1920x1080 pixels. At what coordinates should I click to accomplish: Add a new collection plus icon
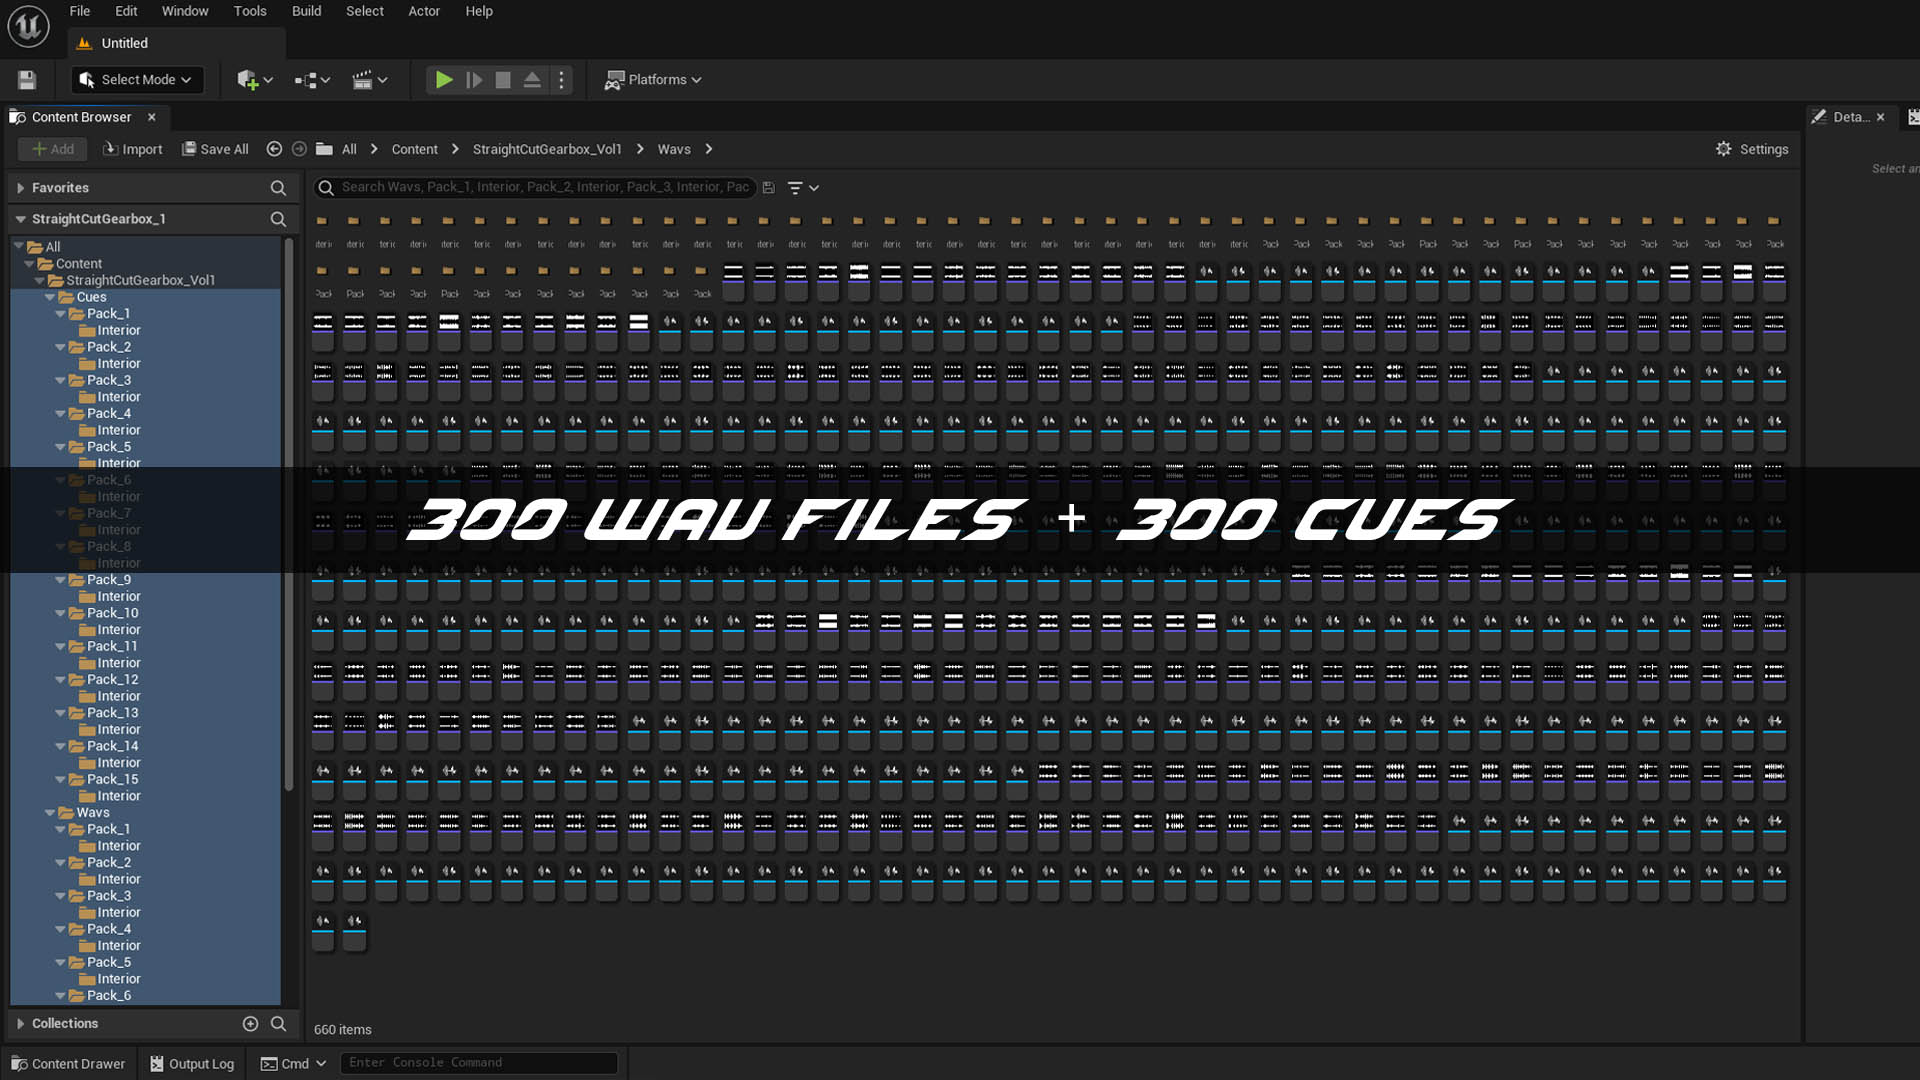250,1023
